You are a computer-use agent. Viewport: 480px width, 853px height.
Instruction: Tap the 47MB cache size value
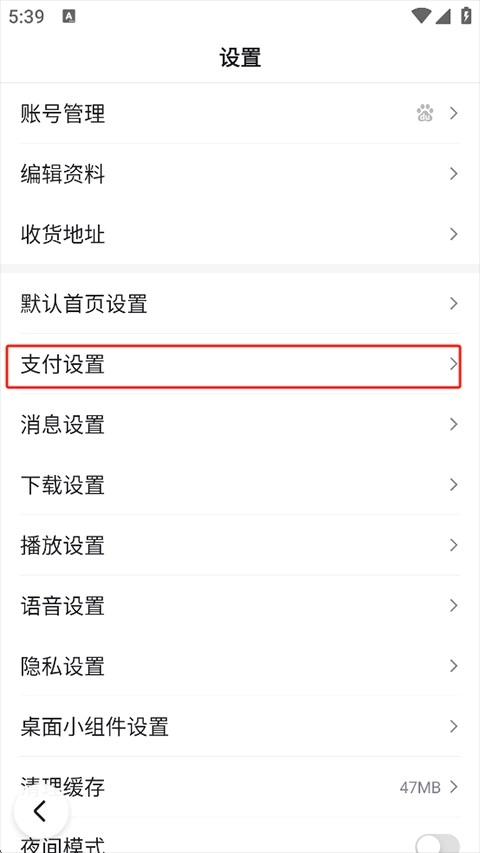[420, 787]
